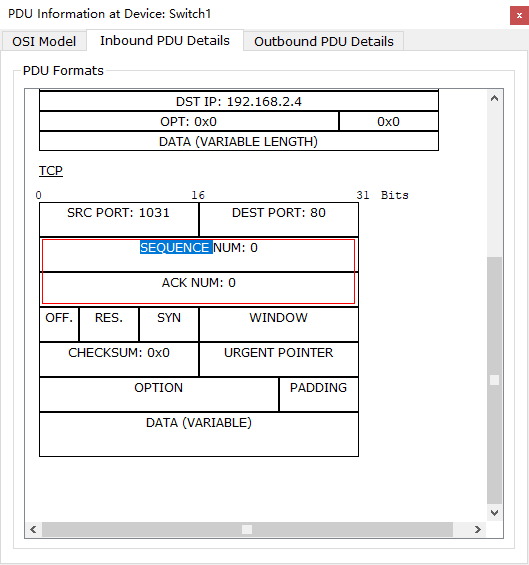
Task: Click the vertical scrollbar down arrow
Action: [494, 512]
